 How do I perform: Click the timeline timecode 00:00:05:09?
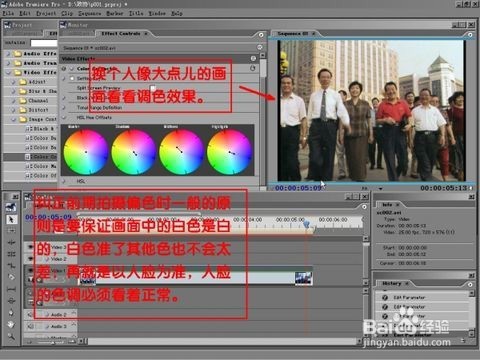48,217
